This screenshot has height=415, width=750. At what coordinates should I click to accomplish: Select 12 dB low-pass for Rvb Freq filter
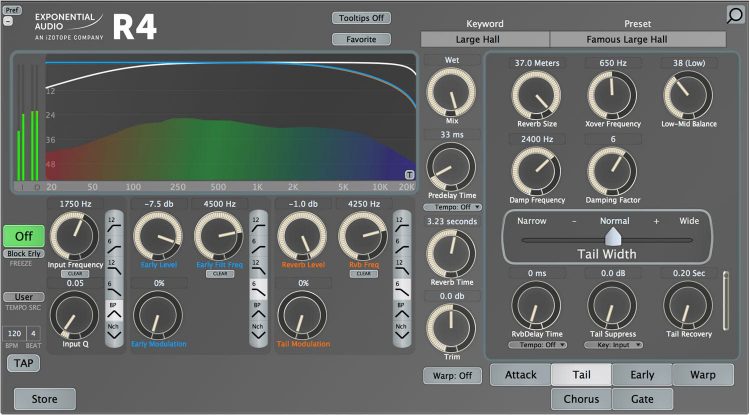(402, 267)
